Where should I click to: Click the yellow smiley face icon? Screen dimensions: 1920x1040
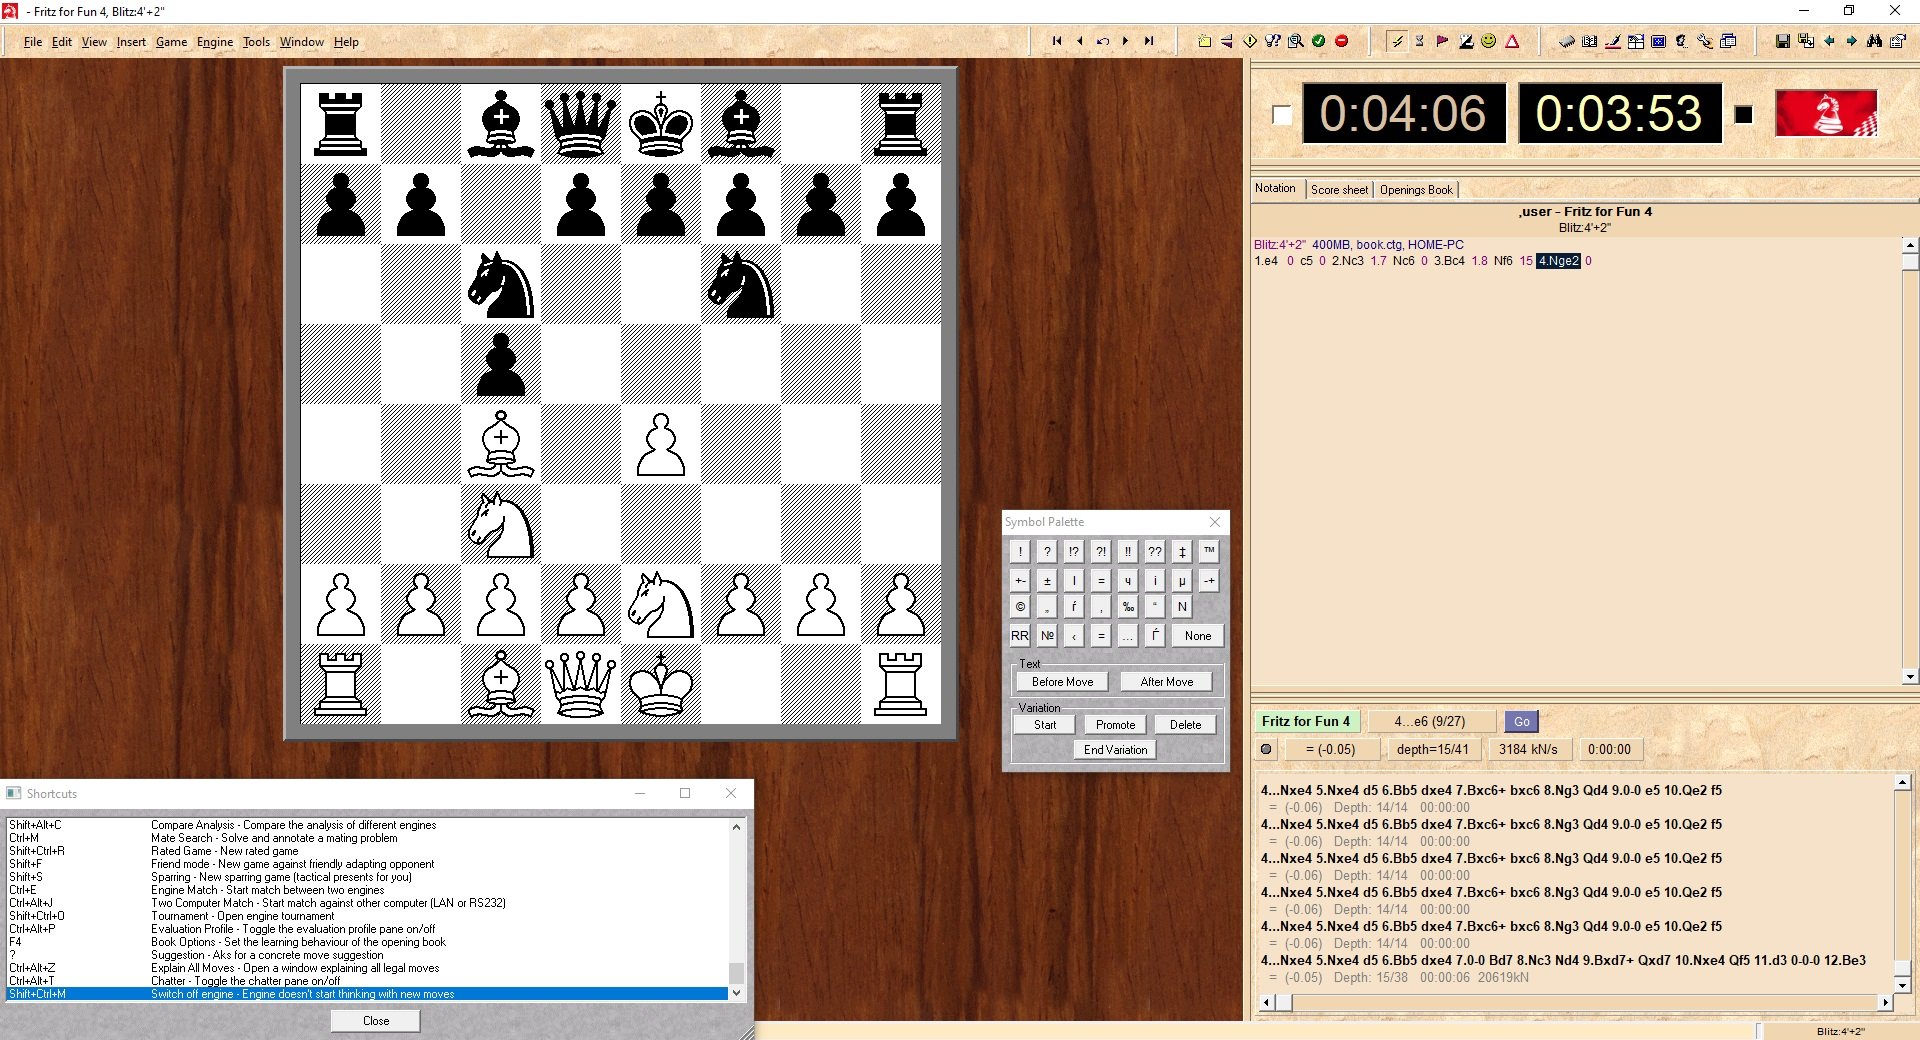tap(1489, 41)
